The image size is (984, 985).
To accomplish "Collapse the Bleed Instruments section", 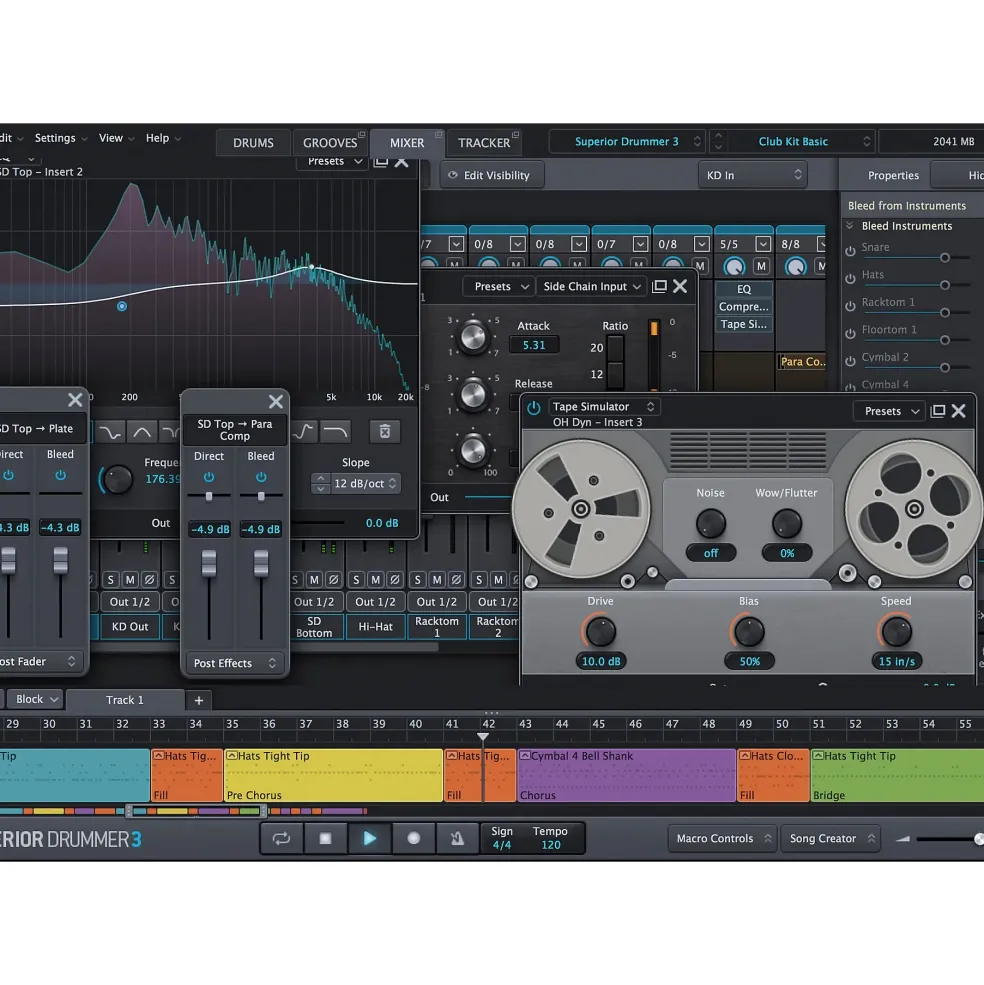I will coord(850,226).
